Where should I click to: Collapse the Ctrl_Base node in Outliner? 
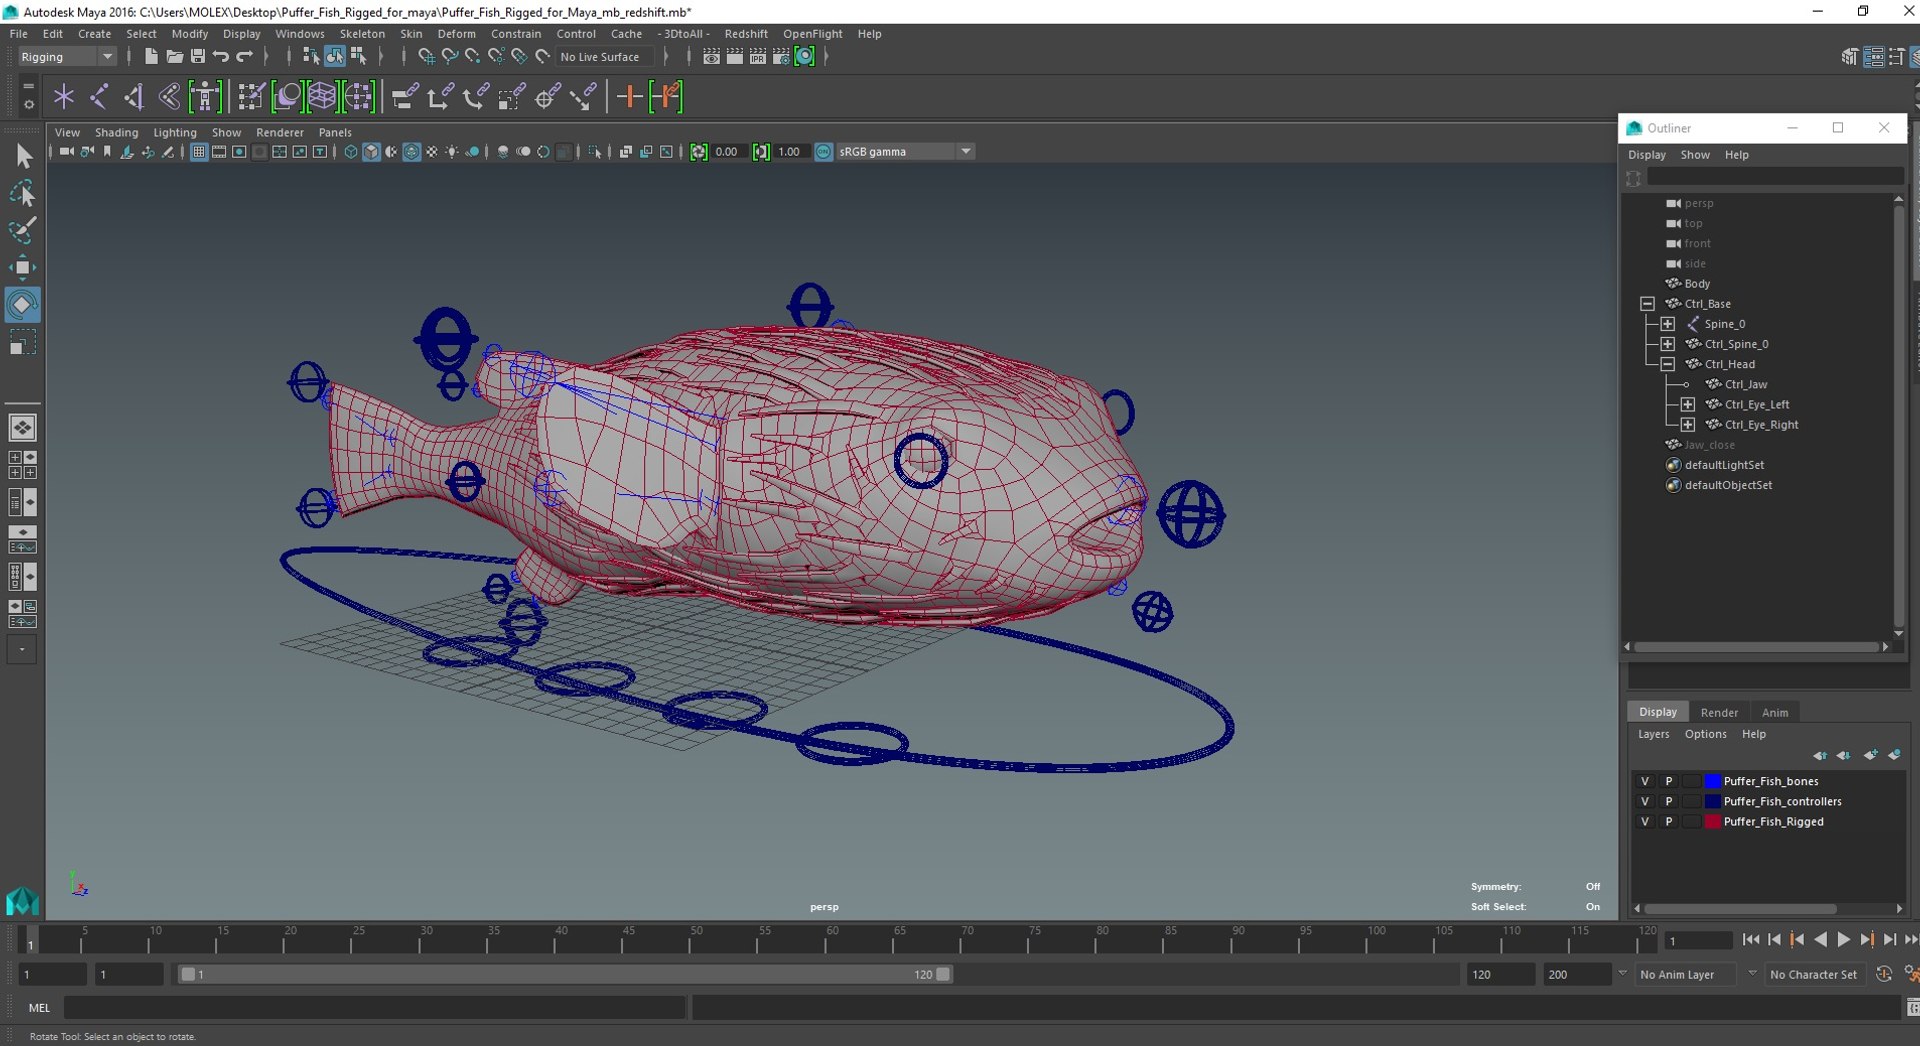point(1647,304)
